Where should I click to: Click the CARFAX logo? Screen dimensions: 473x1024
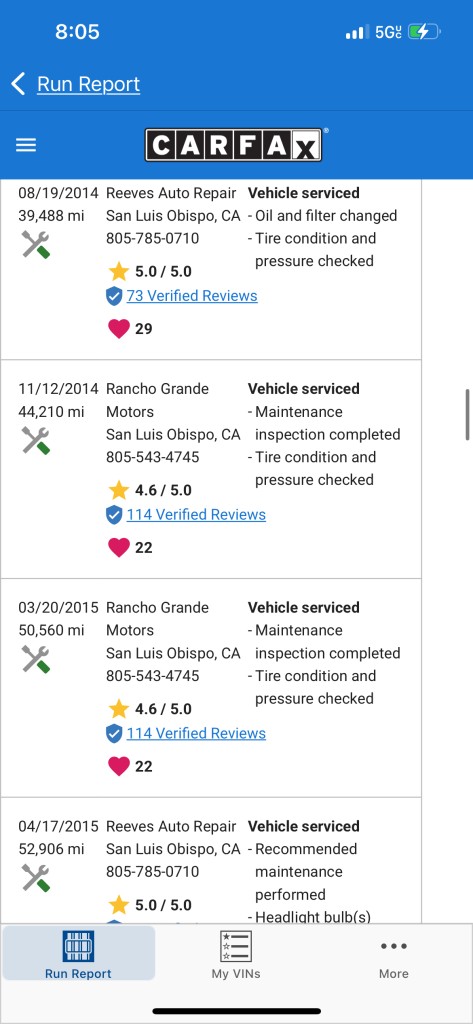point(233,145)
